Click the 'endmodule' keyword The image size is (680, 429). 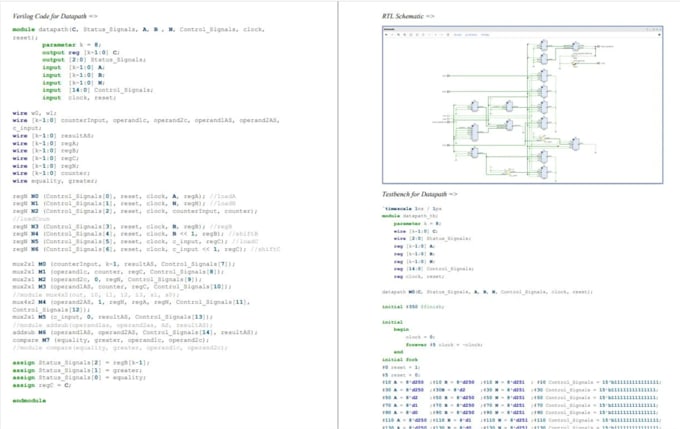coord(29,400)
